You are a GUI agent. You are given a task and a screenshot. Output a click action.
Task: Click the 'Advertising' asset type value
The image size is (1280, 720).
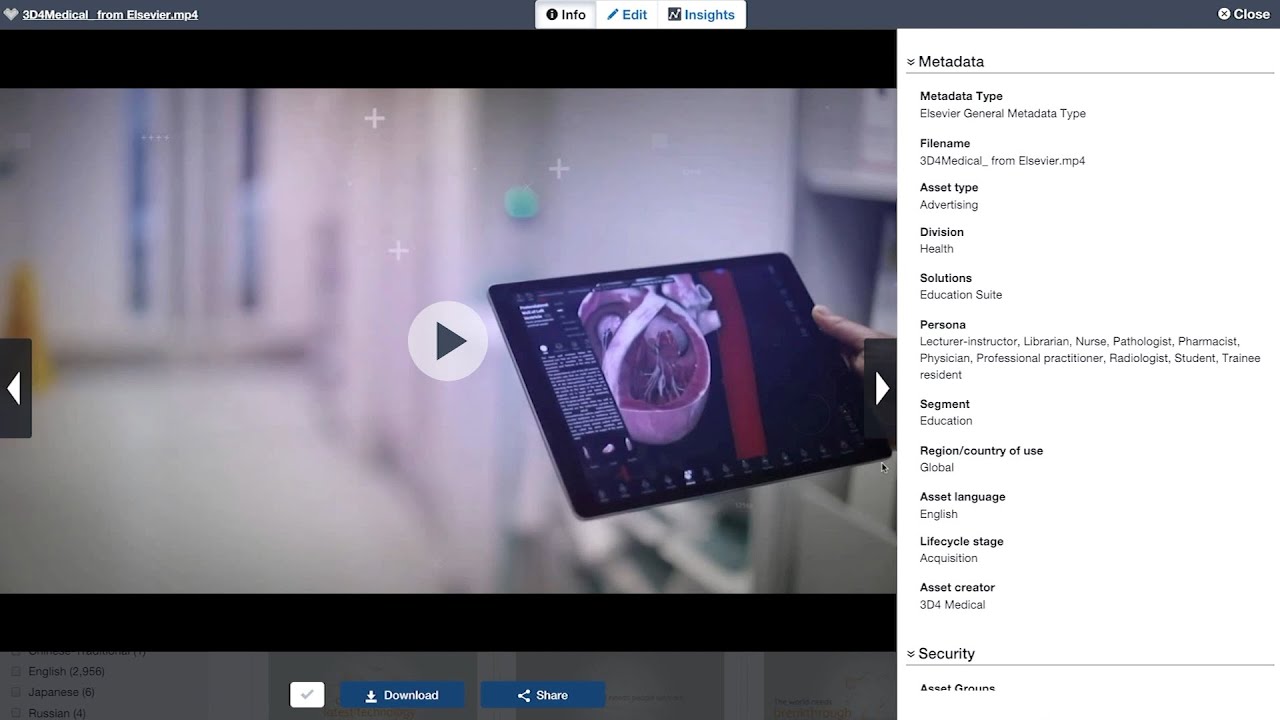click(949, 204)
